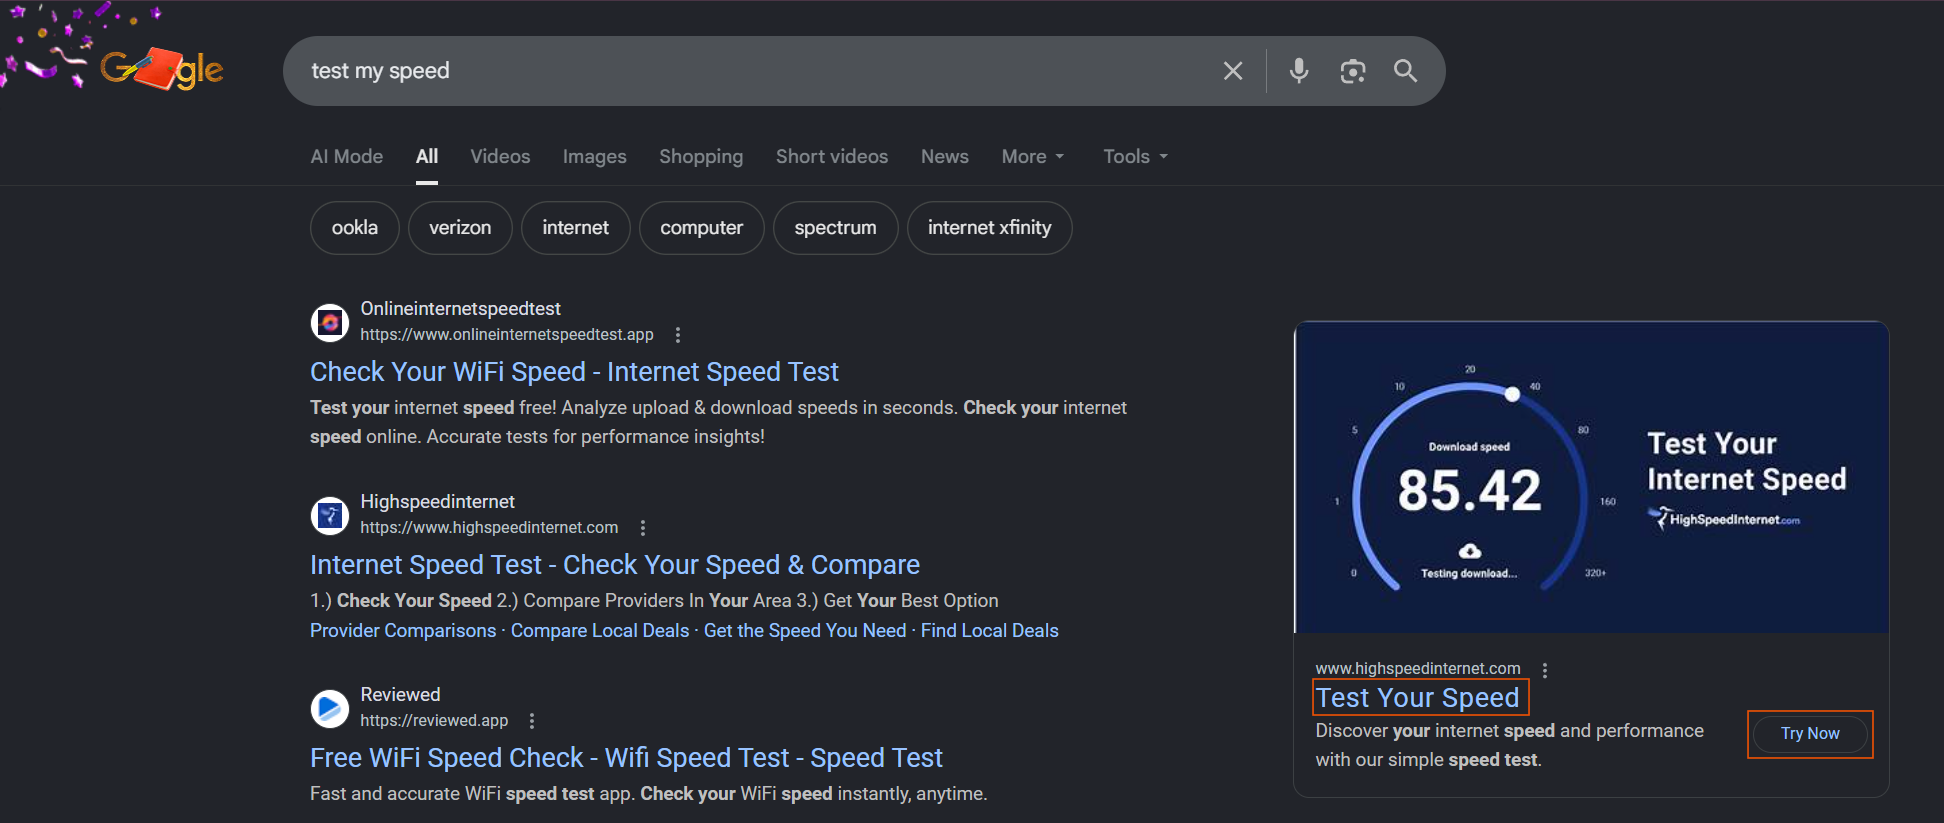
Task: Open the Highspeedinternet site favicon
Action: pyautogui.click(x=330, y=515)
